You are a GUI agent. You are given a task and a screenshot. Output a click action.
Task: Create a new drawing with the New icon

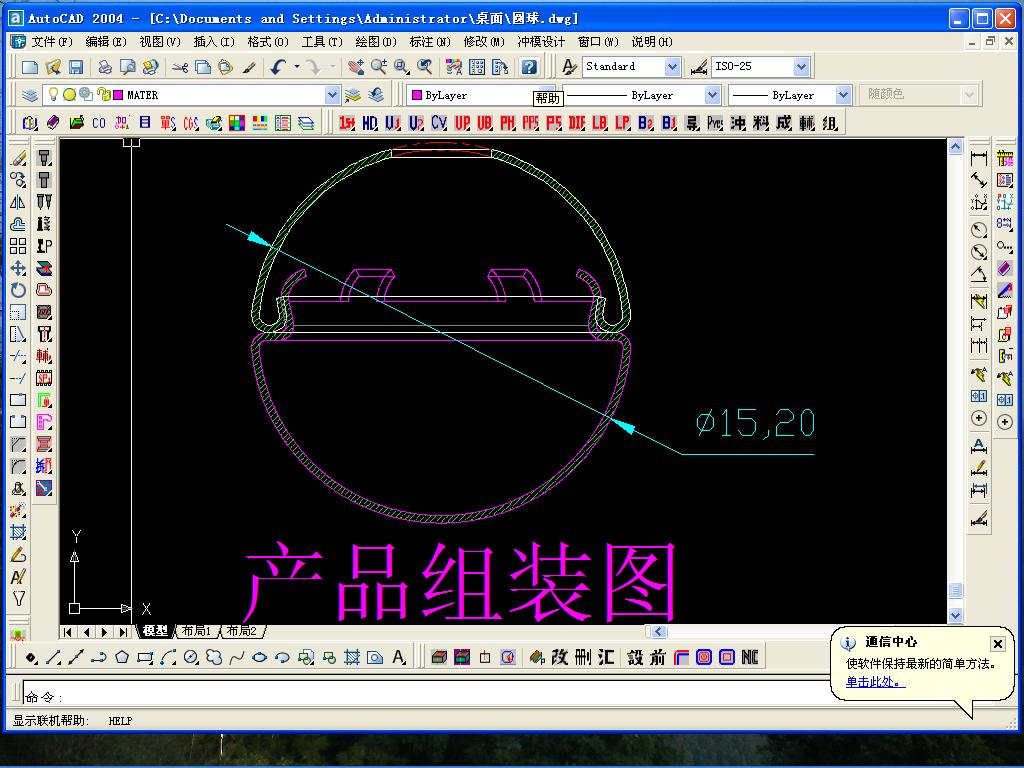click(x=29, y=67)
